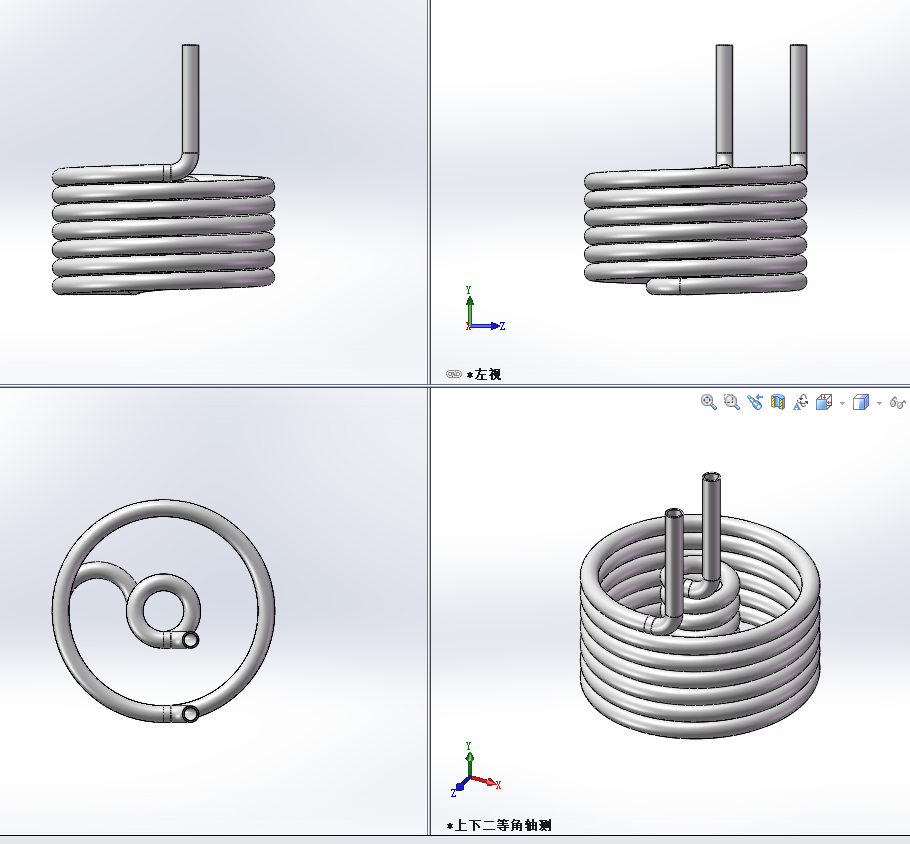This screenshot has height=844, width=910.
Task: Click the coordinate triad in left view
Action: [x=485, y=309]
